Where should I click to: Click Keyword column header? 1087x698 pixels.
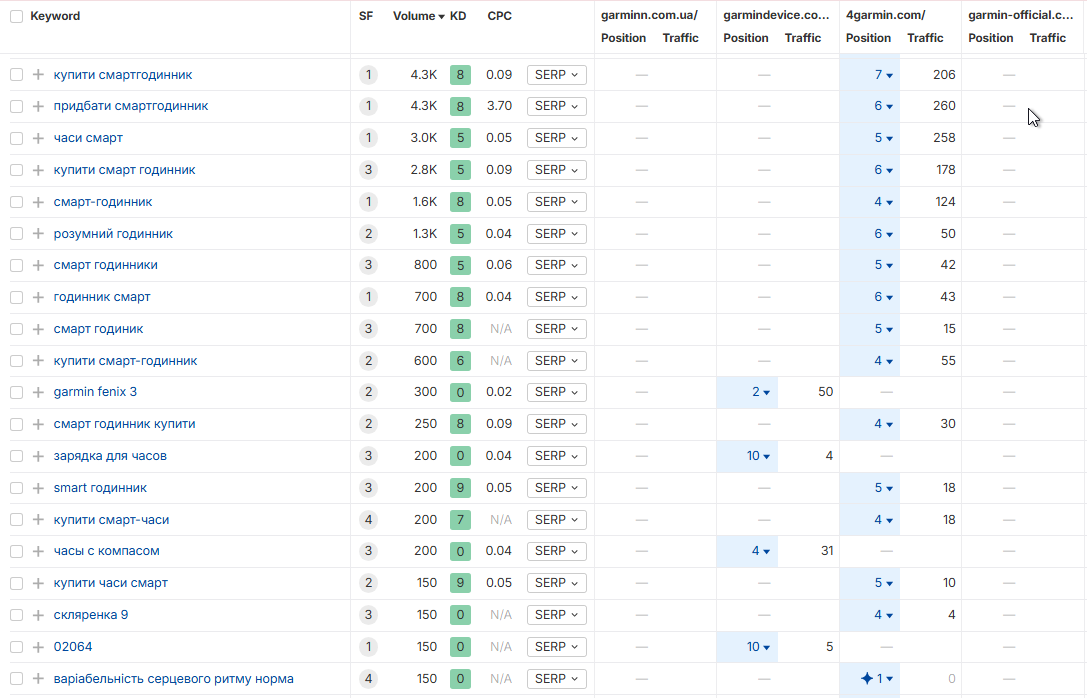55,16
